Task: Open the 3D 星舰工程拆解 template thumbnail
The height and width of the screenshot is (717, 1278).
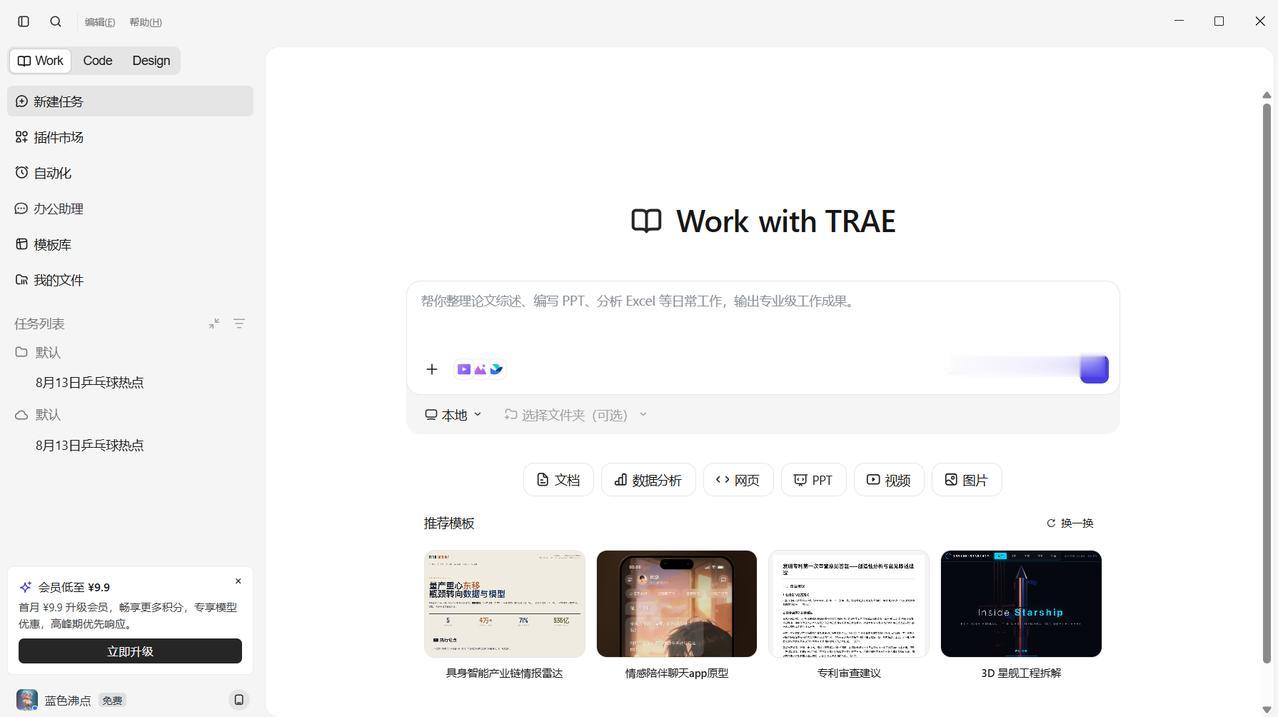Action: coord(1021,604)
